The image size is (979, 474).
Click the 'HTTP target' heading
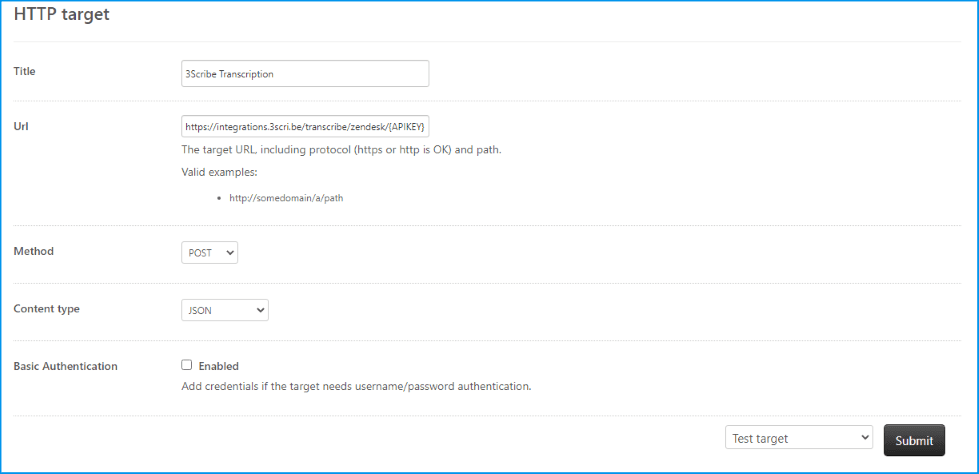(62, 15)
